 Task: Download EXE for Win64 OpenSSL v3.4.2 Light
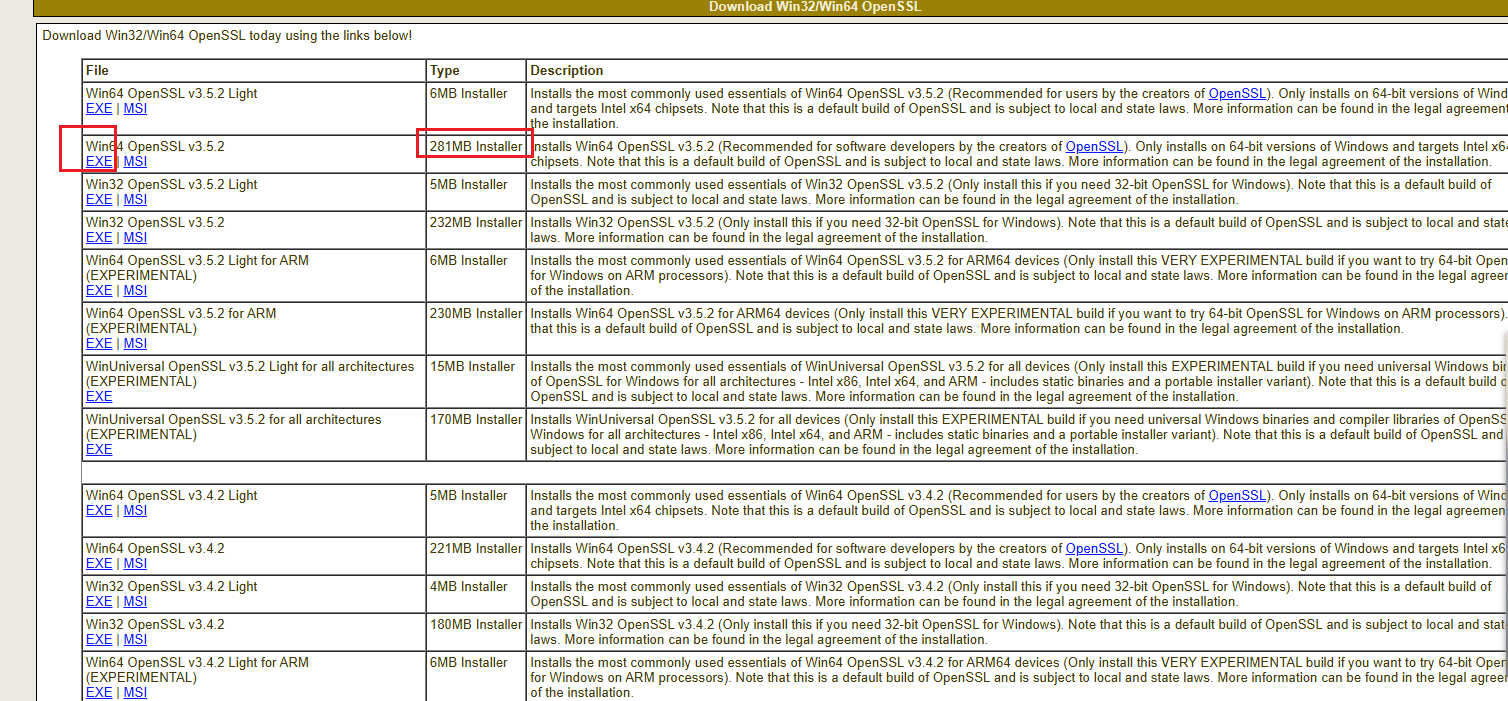(x=99, y=510)
